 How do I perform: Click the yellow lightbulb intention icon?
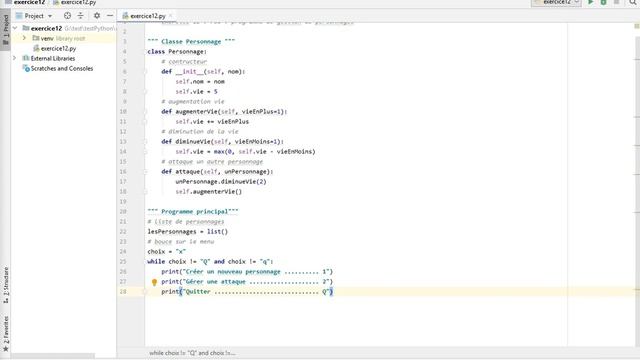click(154, 282)
